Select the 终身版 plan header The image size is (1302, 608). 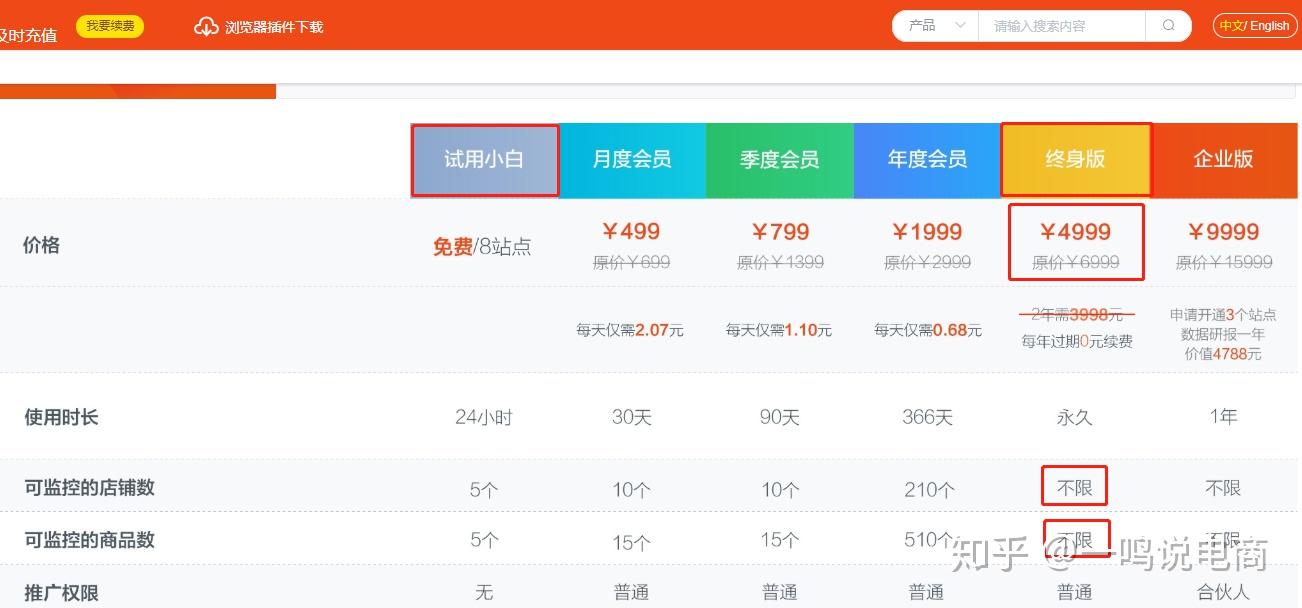click(x=1075, y=160)
